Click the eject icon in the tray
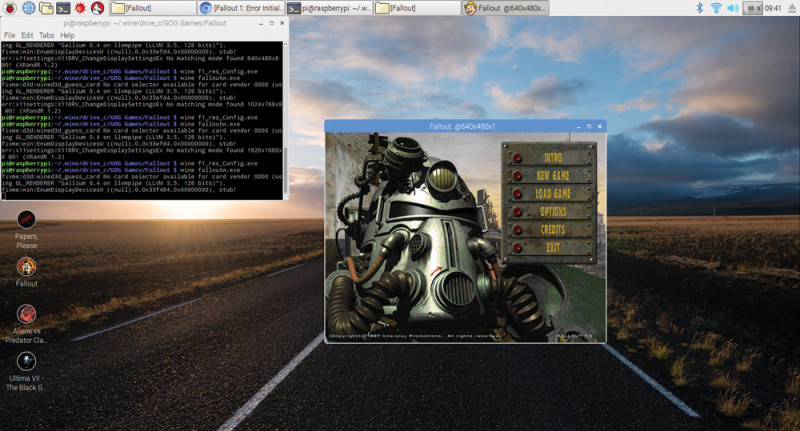The image size is (800, 431). coord(790,8)
